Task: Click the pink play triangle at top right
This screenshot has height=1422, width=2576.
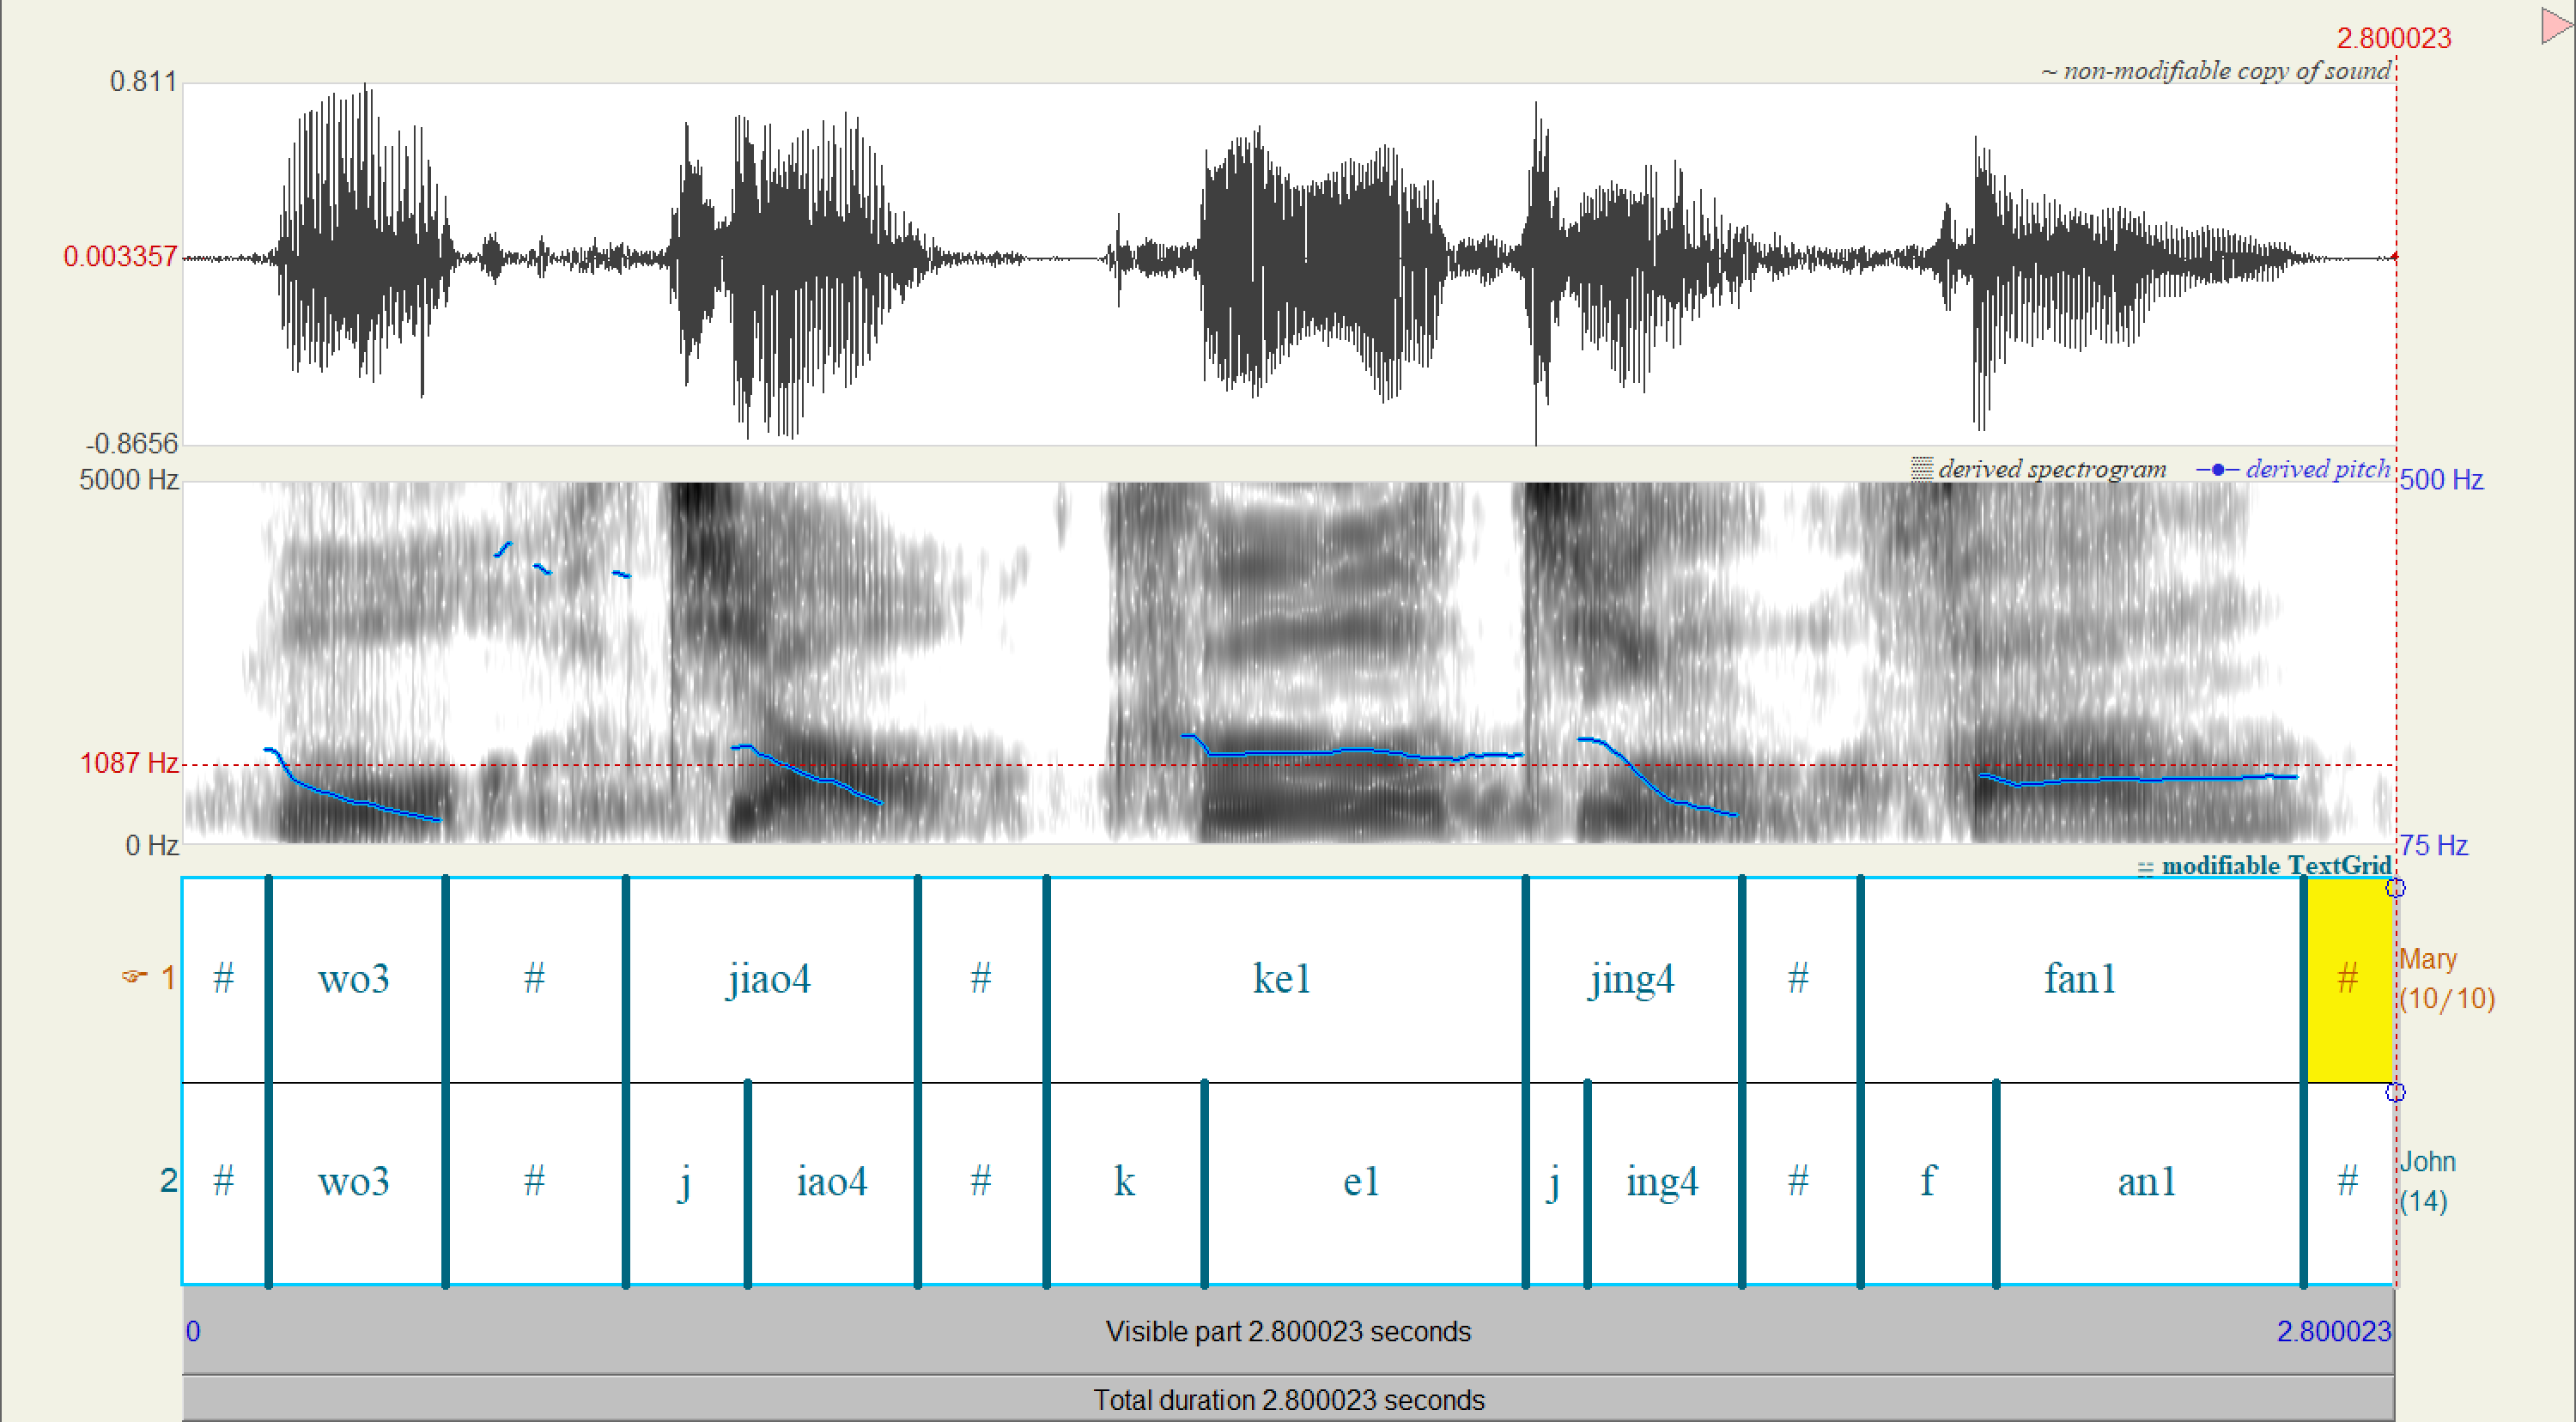Action: (2556, 24)
